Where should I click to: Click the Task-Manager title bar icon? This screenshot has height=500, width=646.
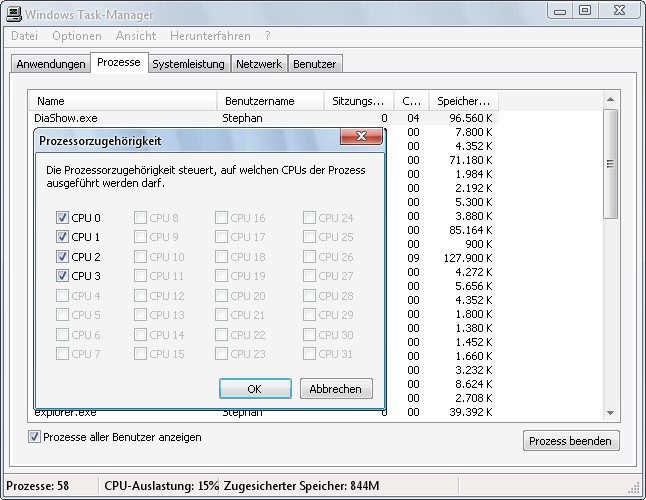click(x=16, y=11)
